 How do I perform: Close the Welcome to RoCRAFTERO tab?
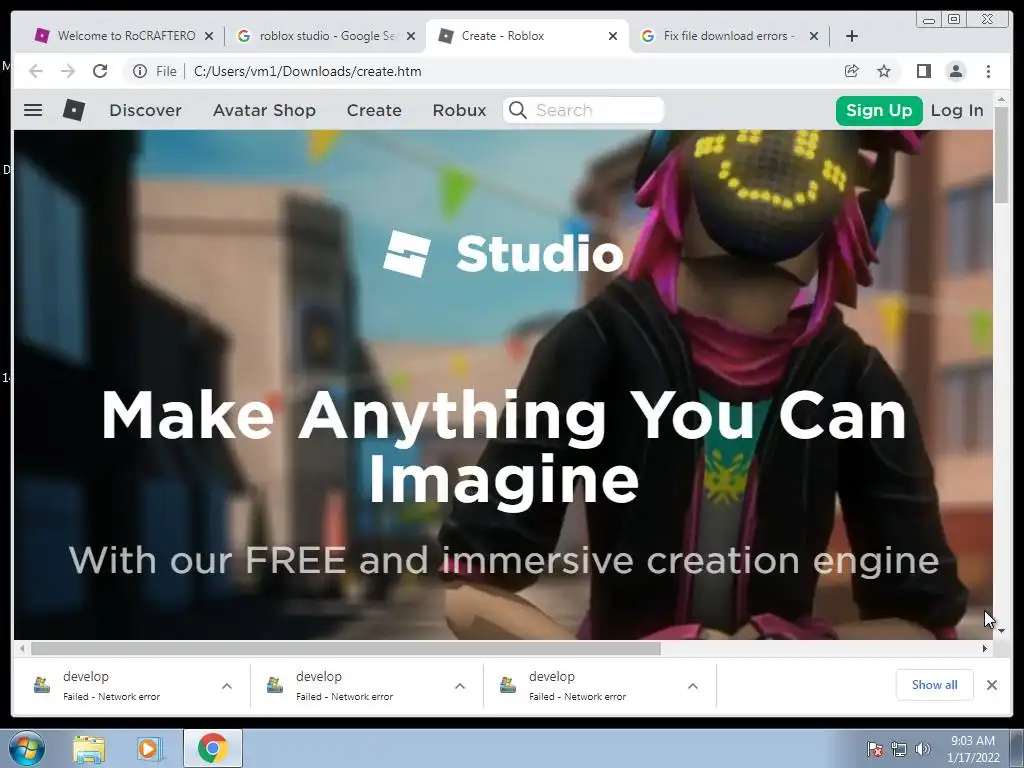click(209, 36)
